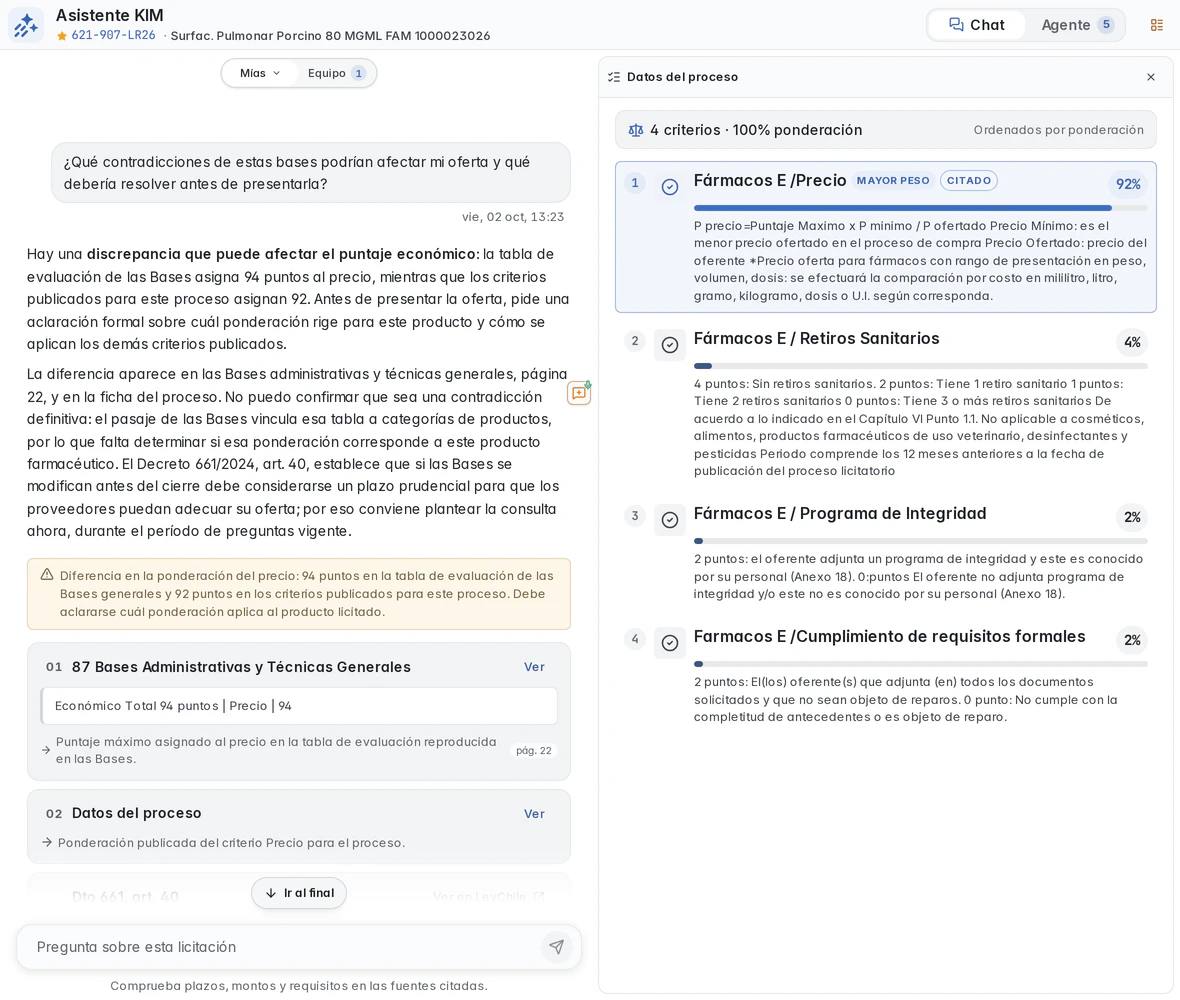Click the user question message bubble
The height and width of the screenshot is (1000, 1180).
[x=311, y=173]
